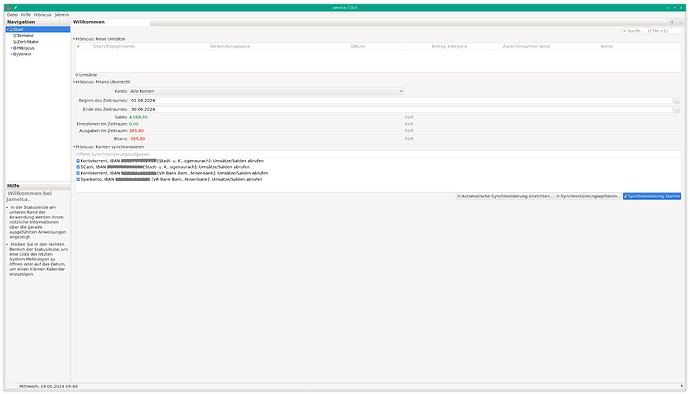The width and height of the screenshot is (690, 394).
Task: Open the Datei menu
Action: pos(12,15)
